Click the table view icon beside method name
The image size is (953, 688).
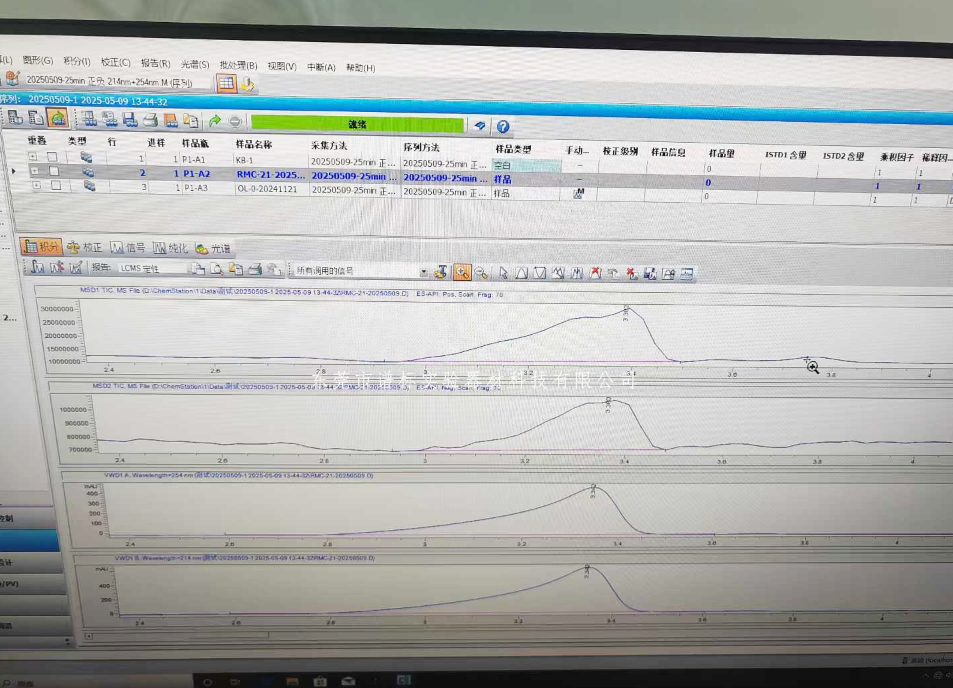(226, 84)
